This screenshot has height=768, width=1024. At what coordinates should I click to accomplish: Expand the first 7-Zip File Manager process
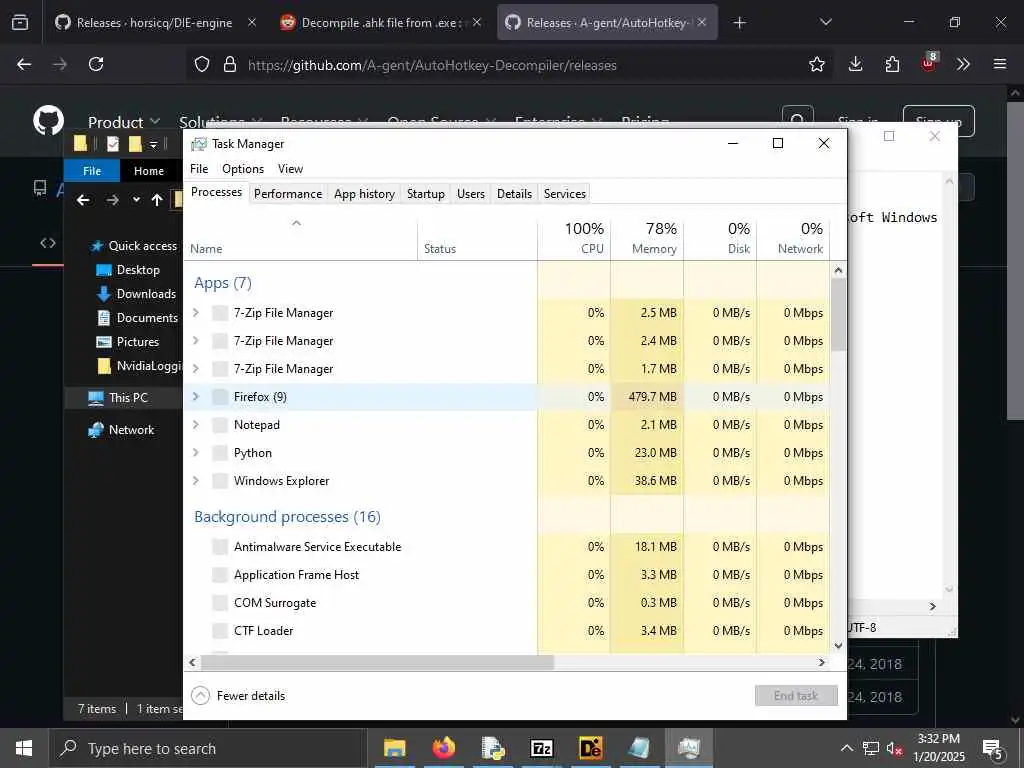click(195, 313)
